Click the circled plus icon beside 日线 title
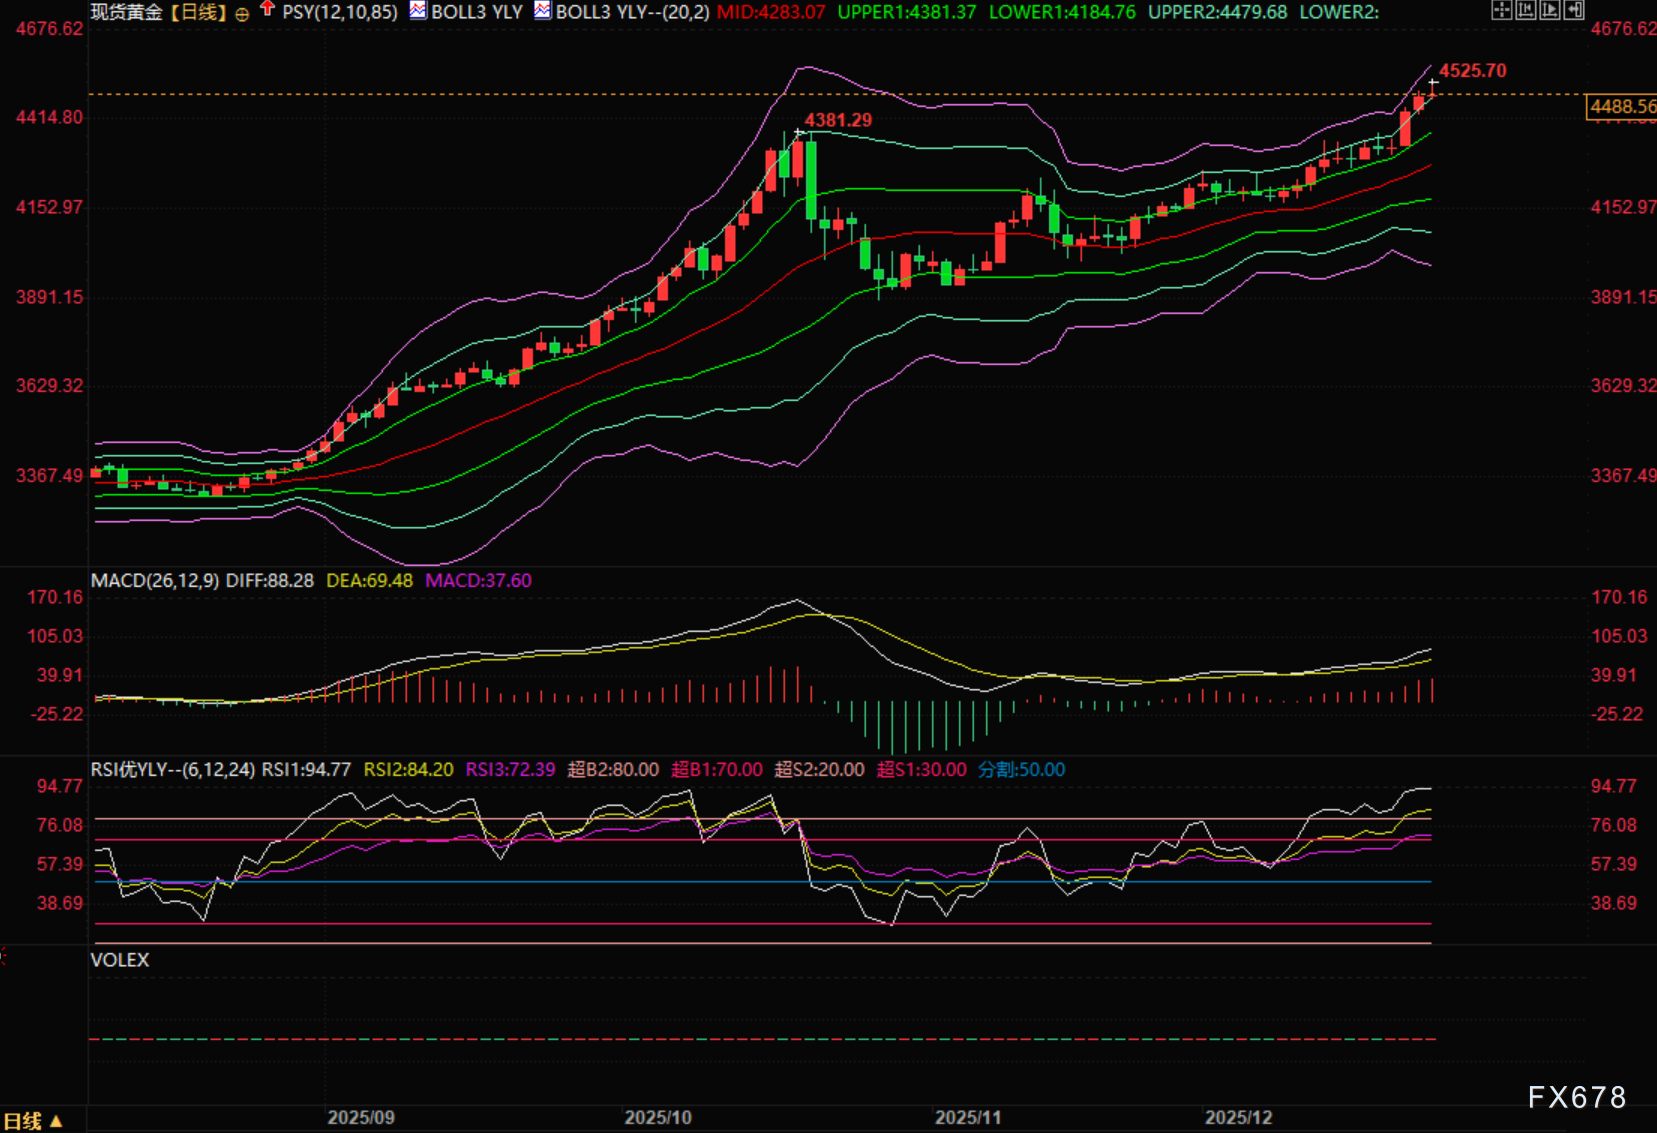This screenshot has width=1657, height=1133. [242, 14]
